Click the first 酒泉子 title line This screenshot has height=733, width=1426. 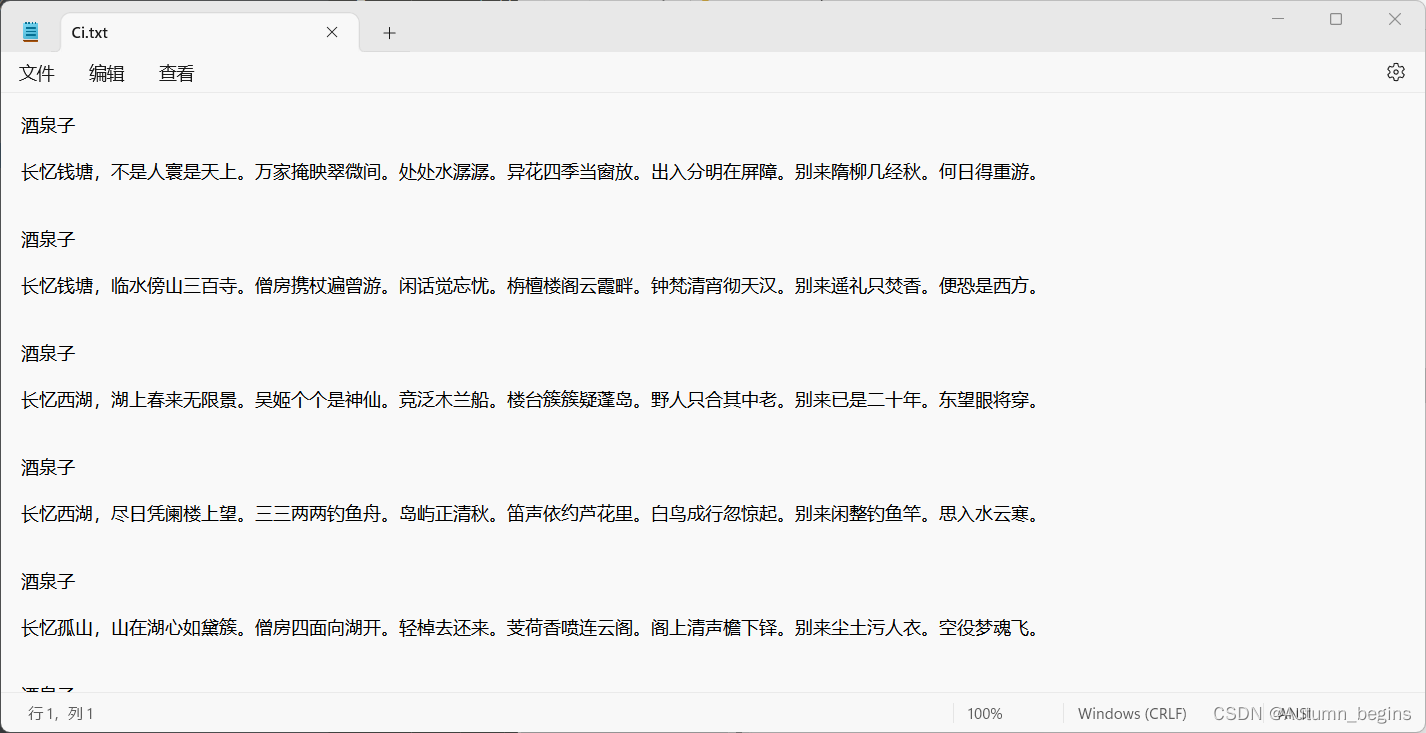point(48,125)
